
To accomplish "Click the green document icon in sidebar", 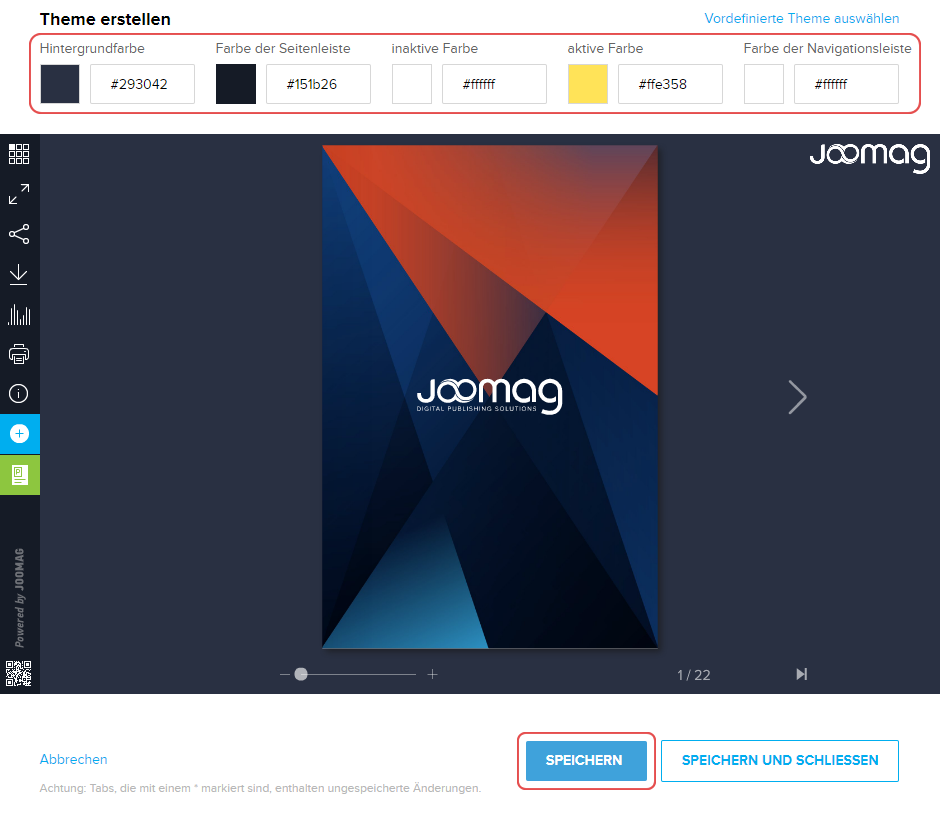I will [x=19, y=474].
